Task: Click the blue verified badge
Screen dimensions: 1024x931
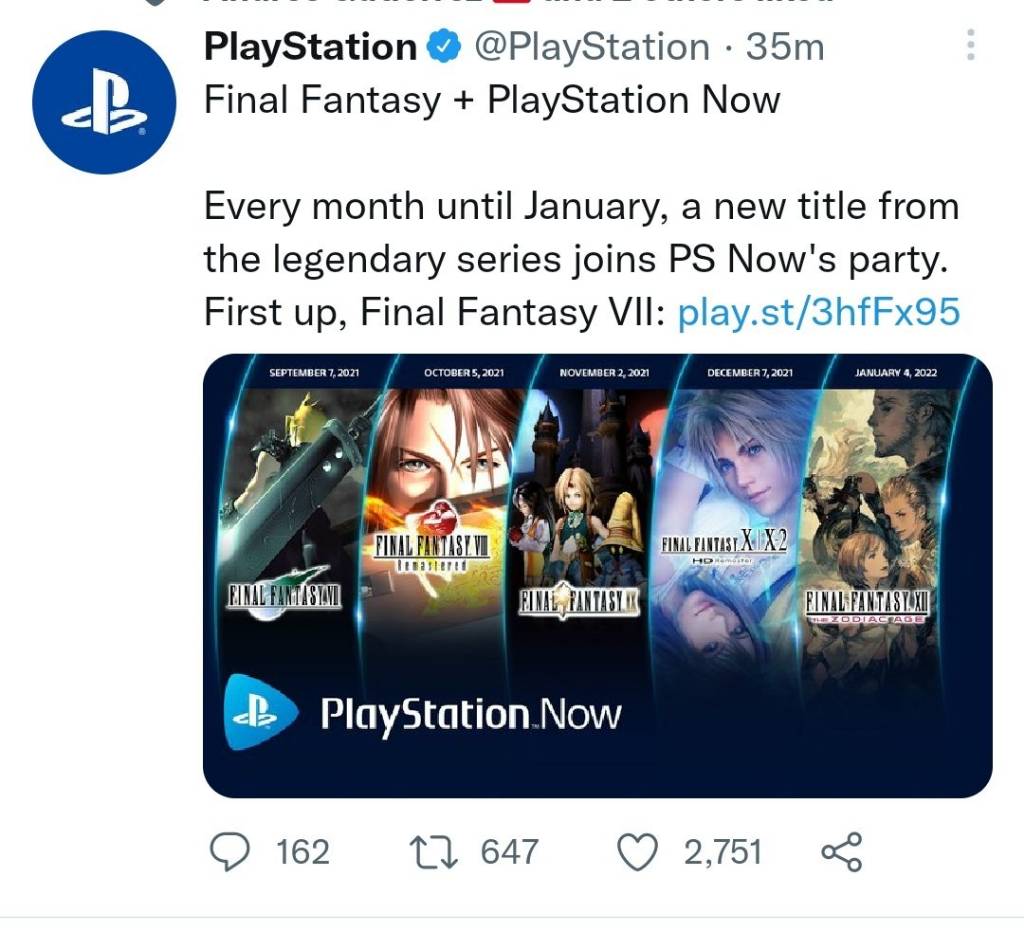Action: point(443,47)
